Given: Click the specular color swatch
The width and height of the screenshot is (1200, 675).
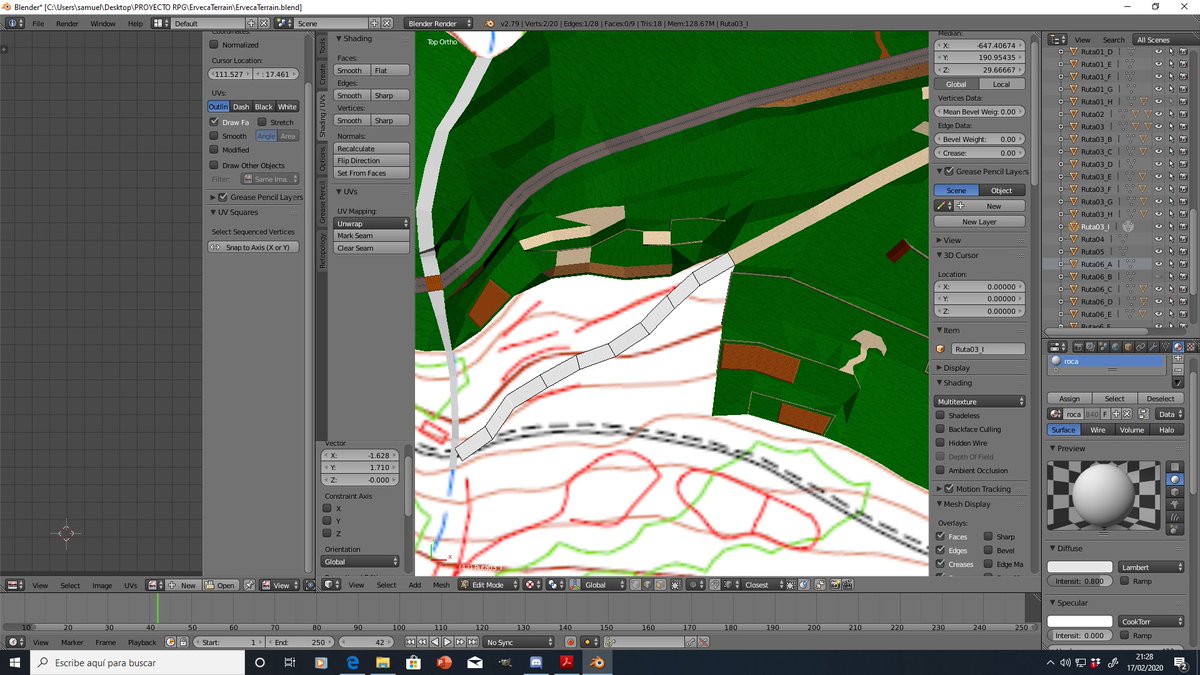Looking at the screenshot, I should (x=1080, y=621).
